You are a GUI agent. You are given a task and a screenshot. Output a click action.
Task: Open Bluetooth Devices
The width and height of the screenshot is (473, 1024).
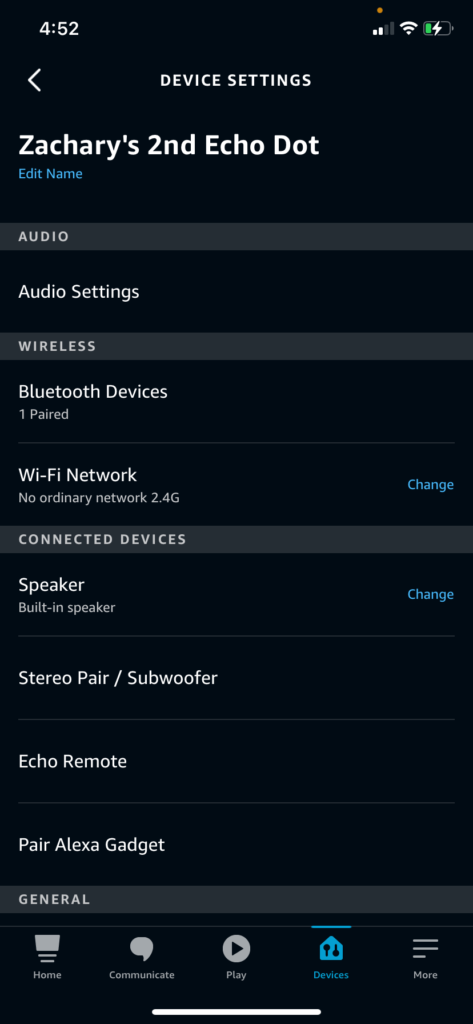(236, 401)
